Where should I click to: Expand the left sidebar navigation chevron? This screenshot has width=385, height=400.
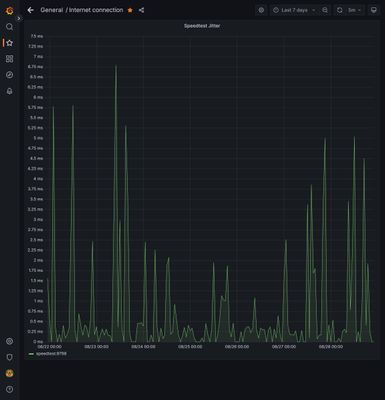[x=19, y=19]
